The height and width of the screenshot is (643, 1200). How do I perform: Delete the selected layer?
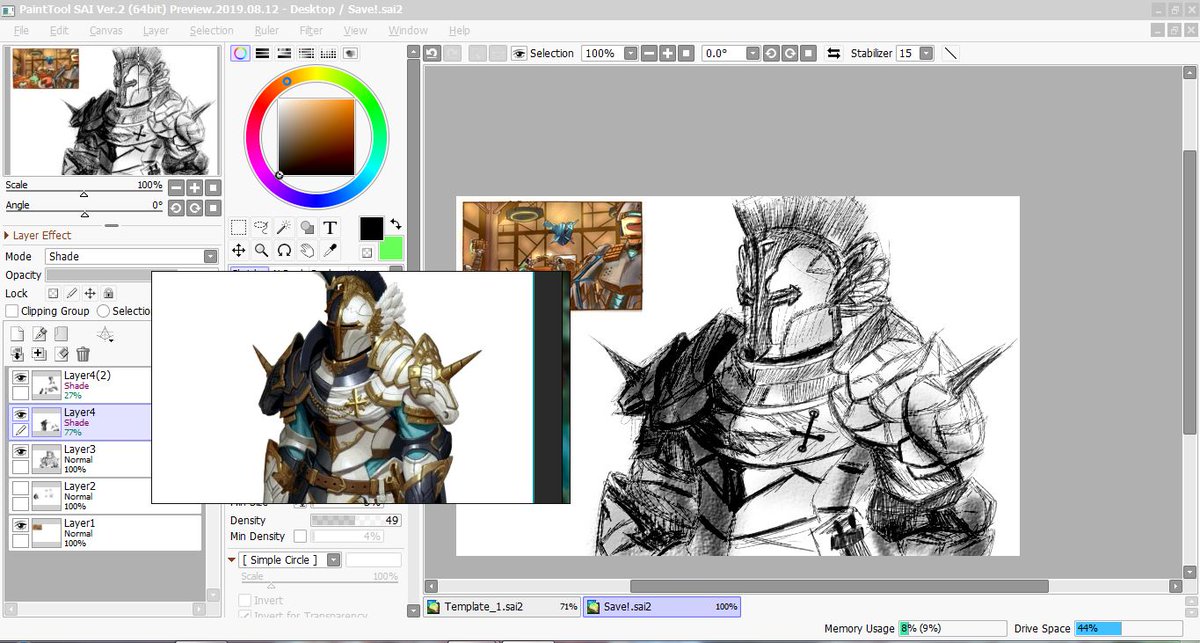click(83, 354)
